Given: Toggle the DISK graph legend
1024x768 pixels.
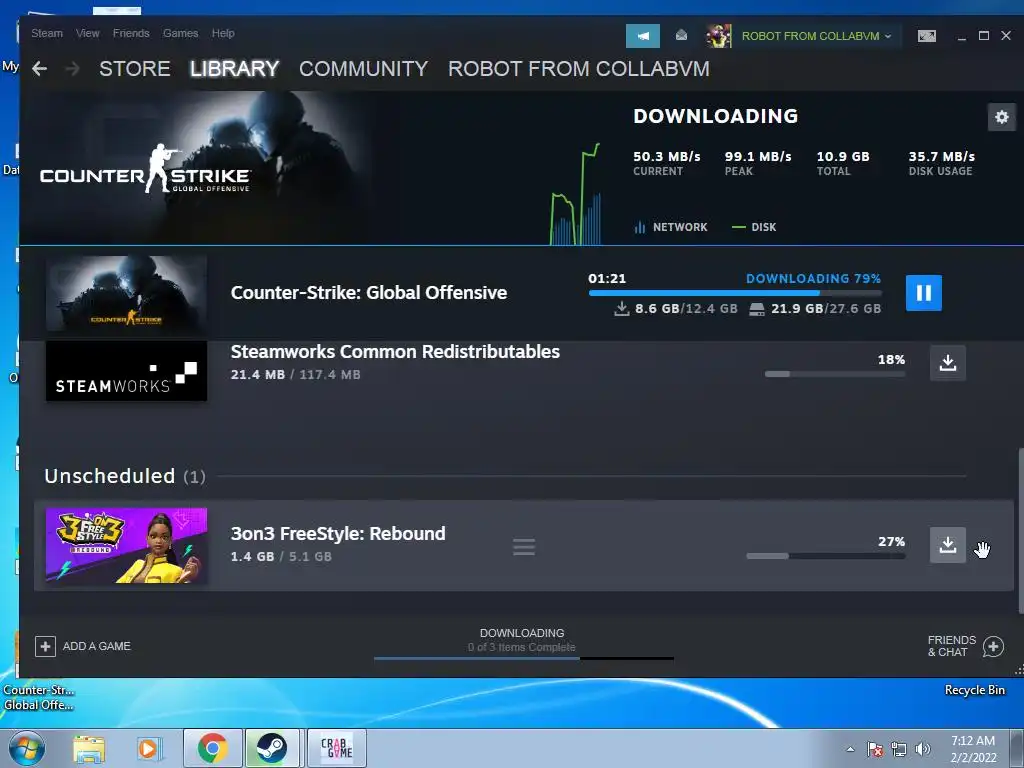Looking at the screenshot, I should pyautogui.click(x=754, y=227).
